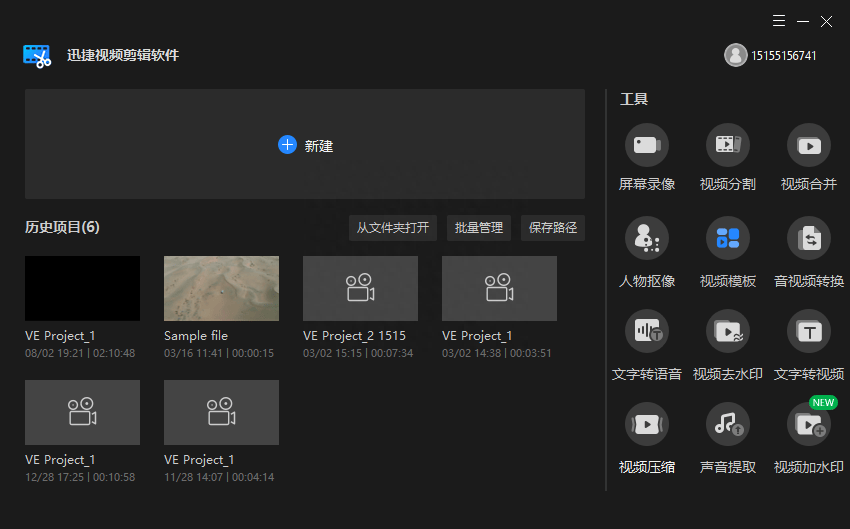Click the user account avatar 15155156741
This screenshot has height=529, width=850.
(736, 55)
